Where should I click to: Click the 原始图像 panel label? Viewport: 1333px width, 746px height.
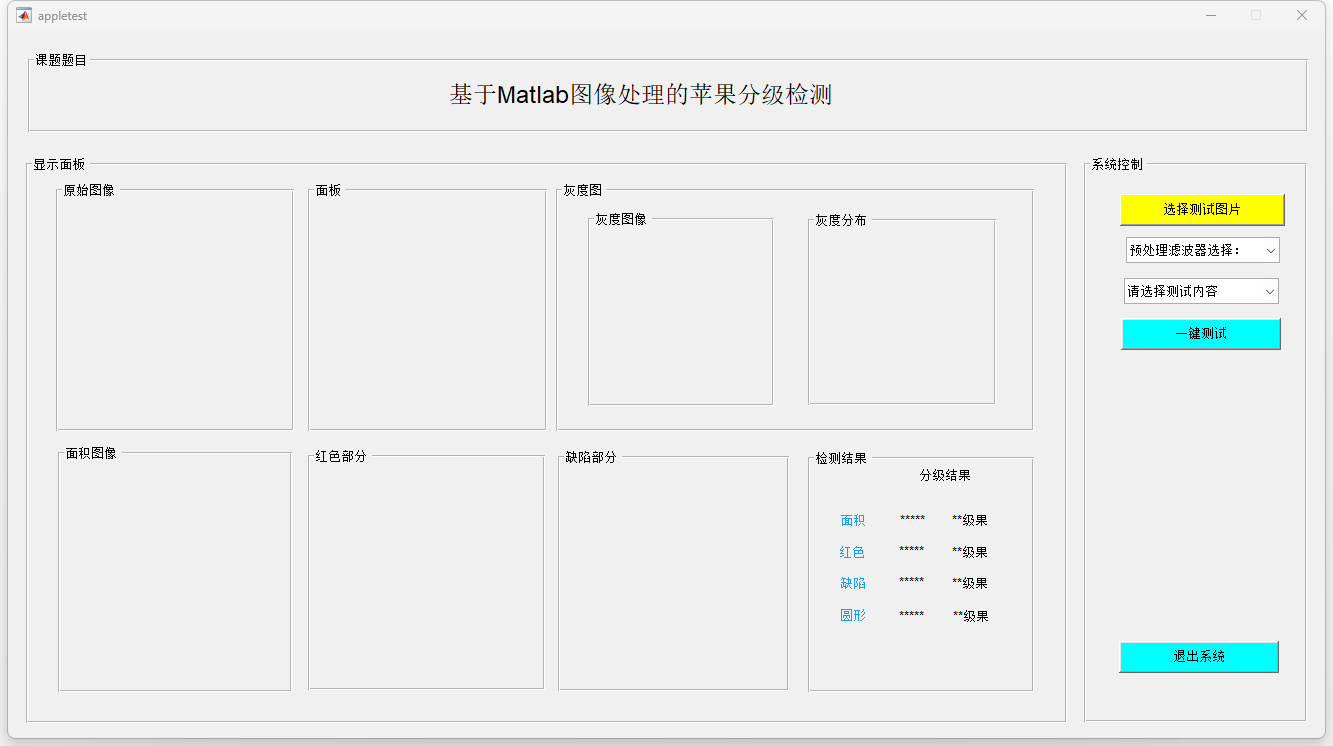89,190
